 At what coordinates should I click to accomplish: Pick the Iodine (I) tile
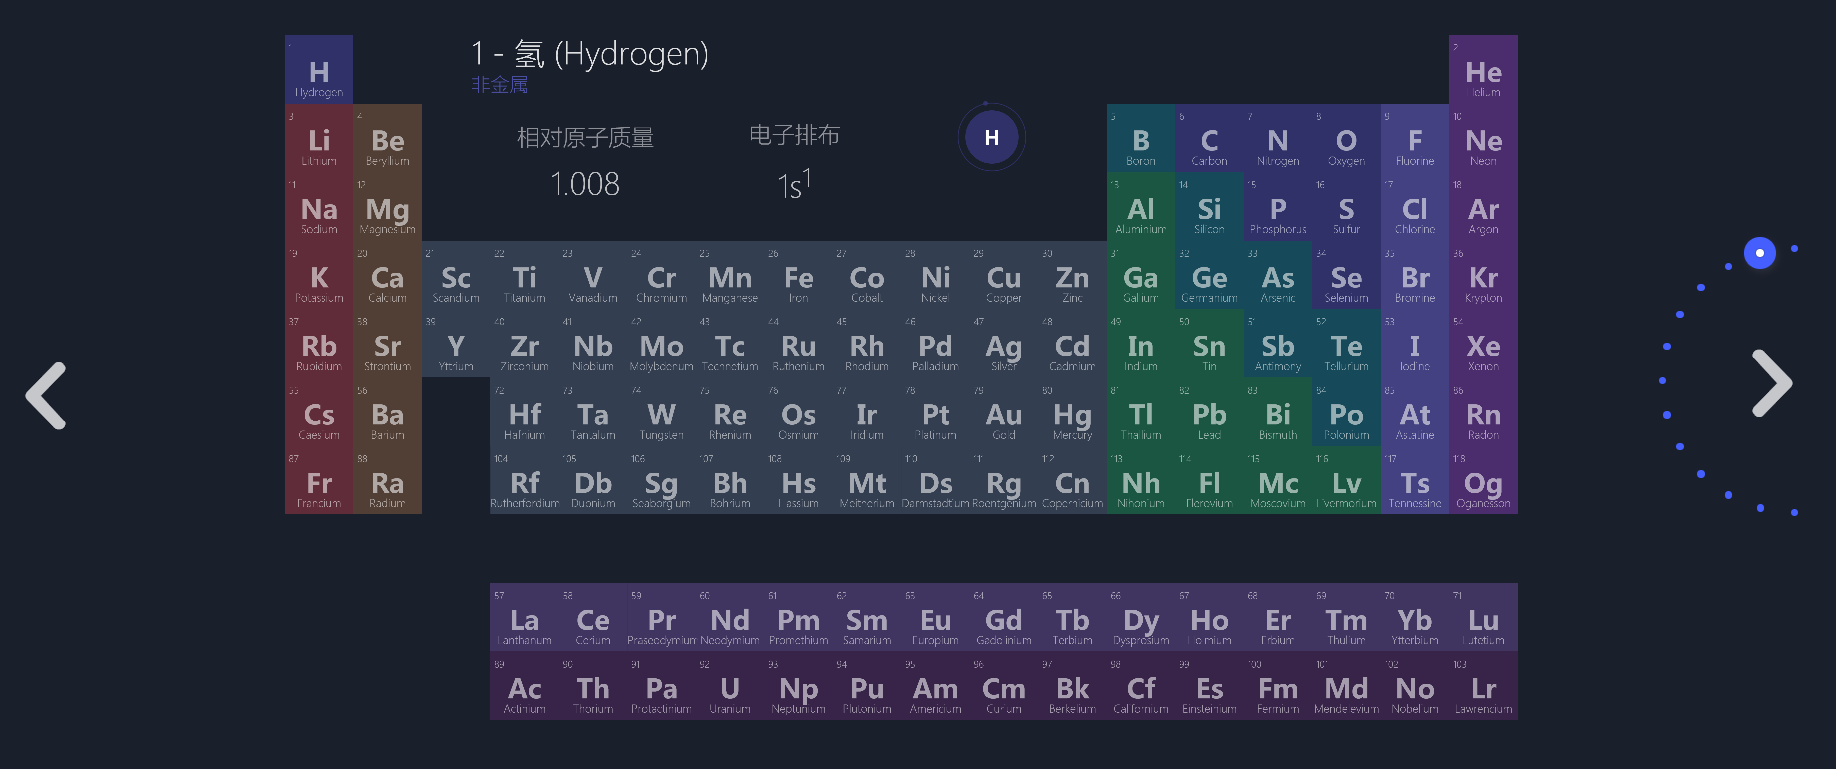[1415, 344]
